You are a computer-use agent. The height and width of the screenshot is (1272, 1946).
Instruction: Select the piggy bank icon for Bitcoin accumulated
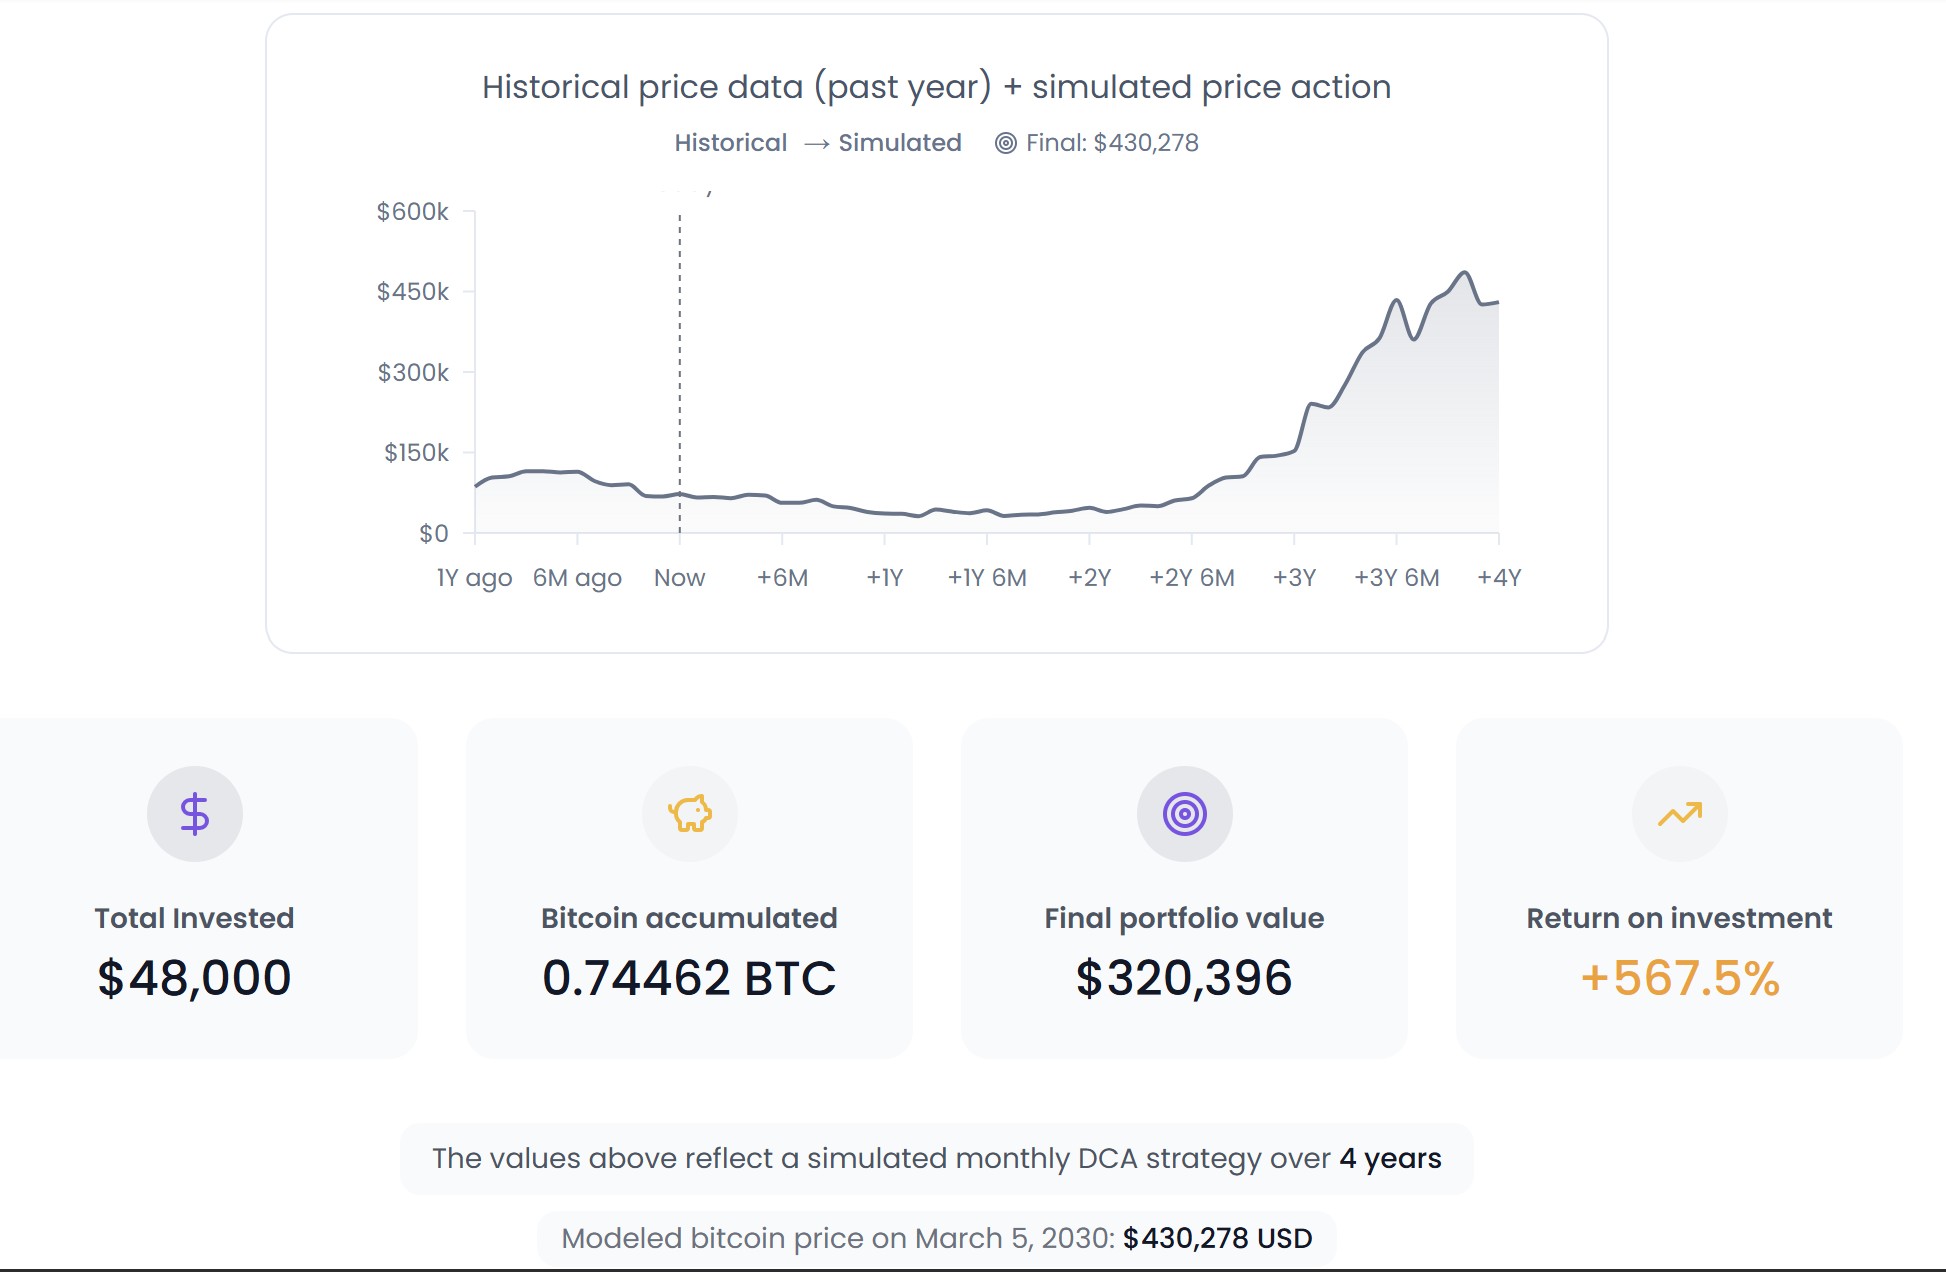(x=690, y=813)
